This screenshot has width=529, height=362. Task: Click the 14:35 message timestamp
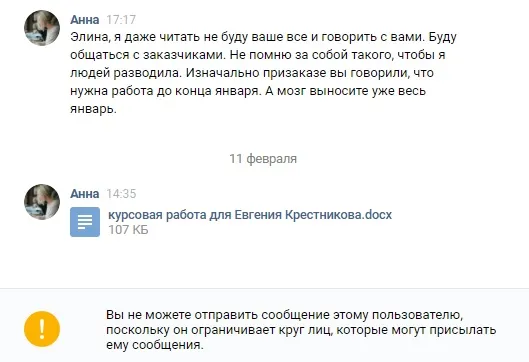[x=121, y=194]
